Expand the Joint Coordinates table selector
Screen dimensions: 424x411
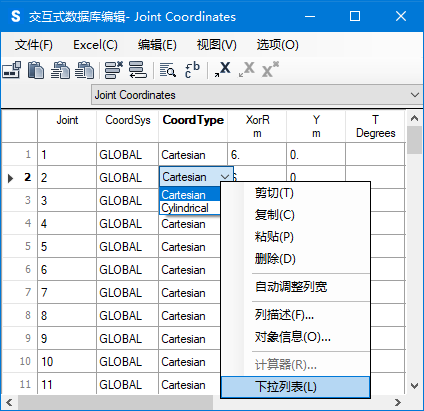(x=415, y=95)
